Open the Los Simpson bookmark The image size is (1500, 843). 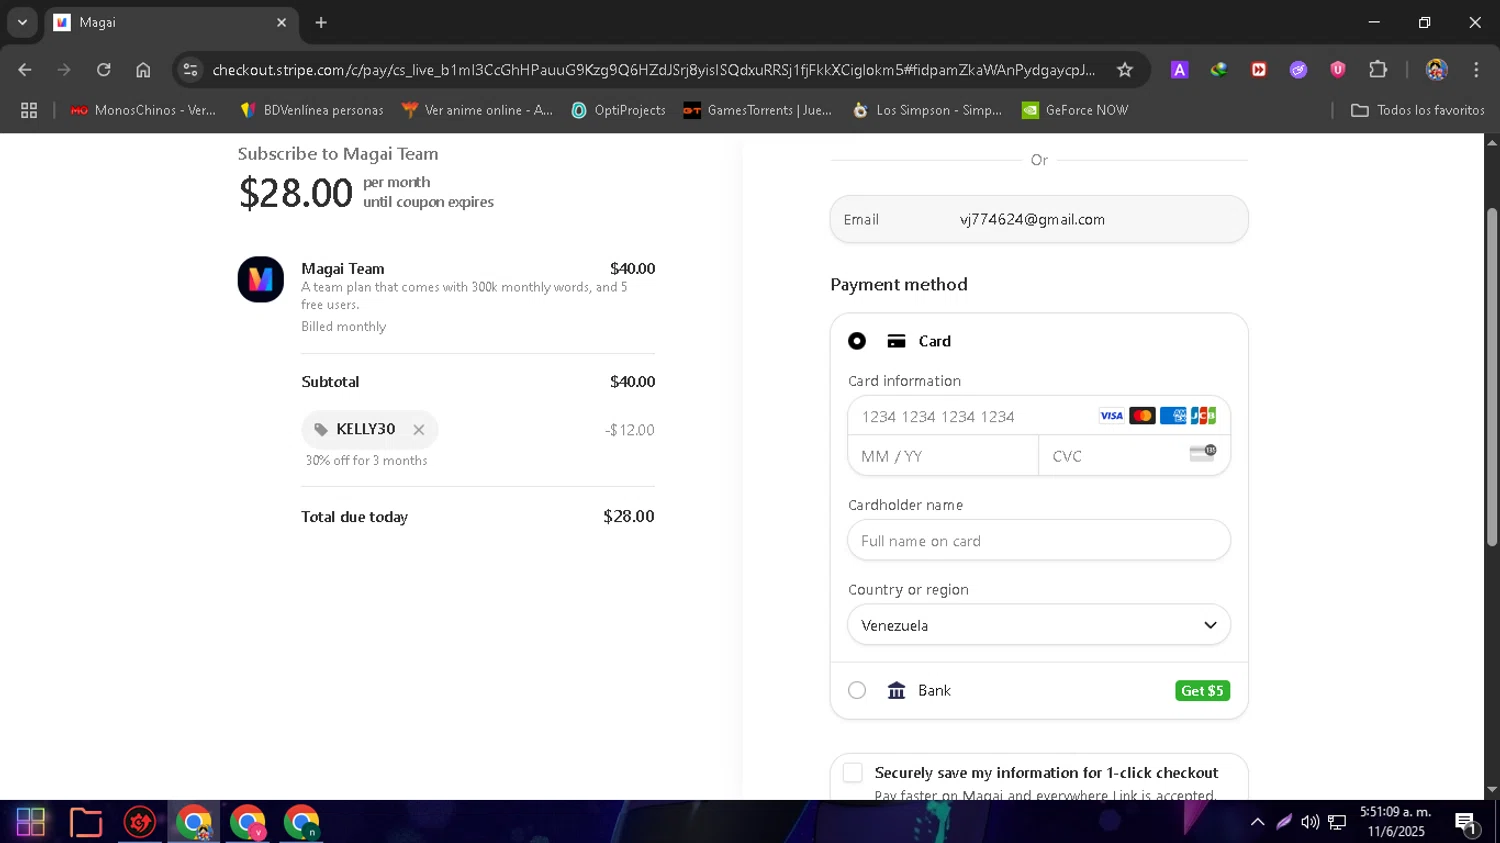click(927, 110)
